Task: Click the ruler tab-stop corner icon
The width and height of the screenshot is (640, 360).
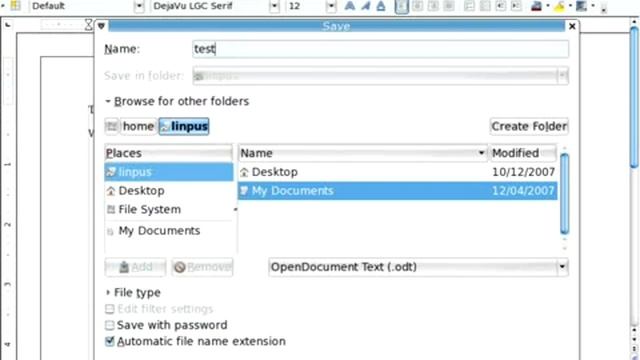Action: [x=8, y=26]
